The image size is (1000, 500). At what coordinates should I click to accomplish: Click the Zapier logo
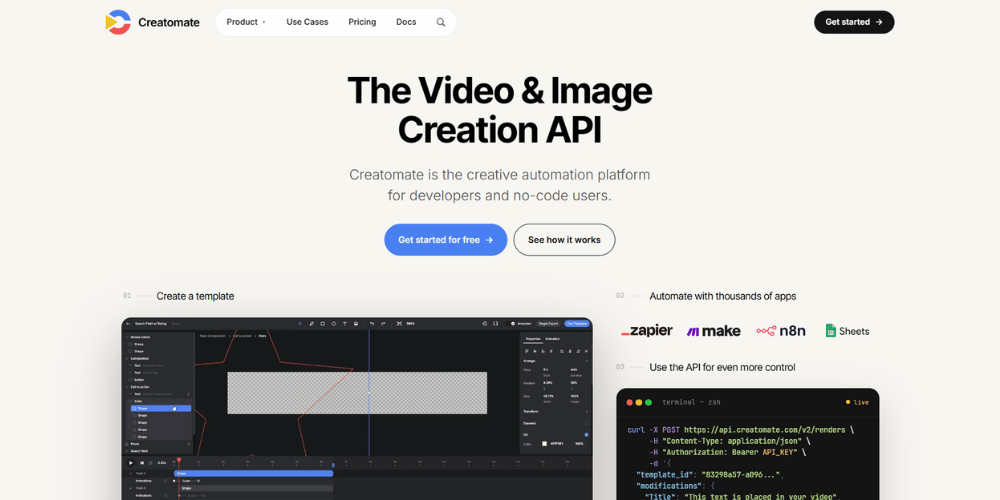[647, 330]
